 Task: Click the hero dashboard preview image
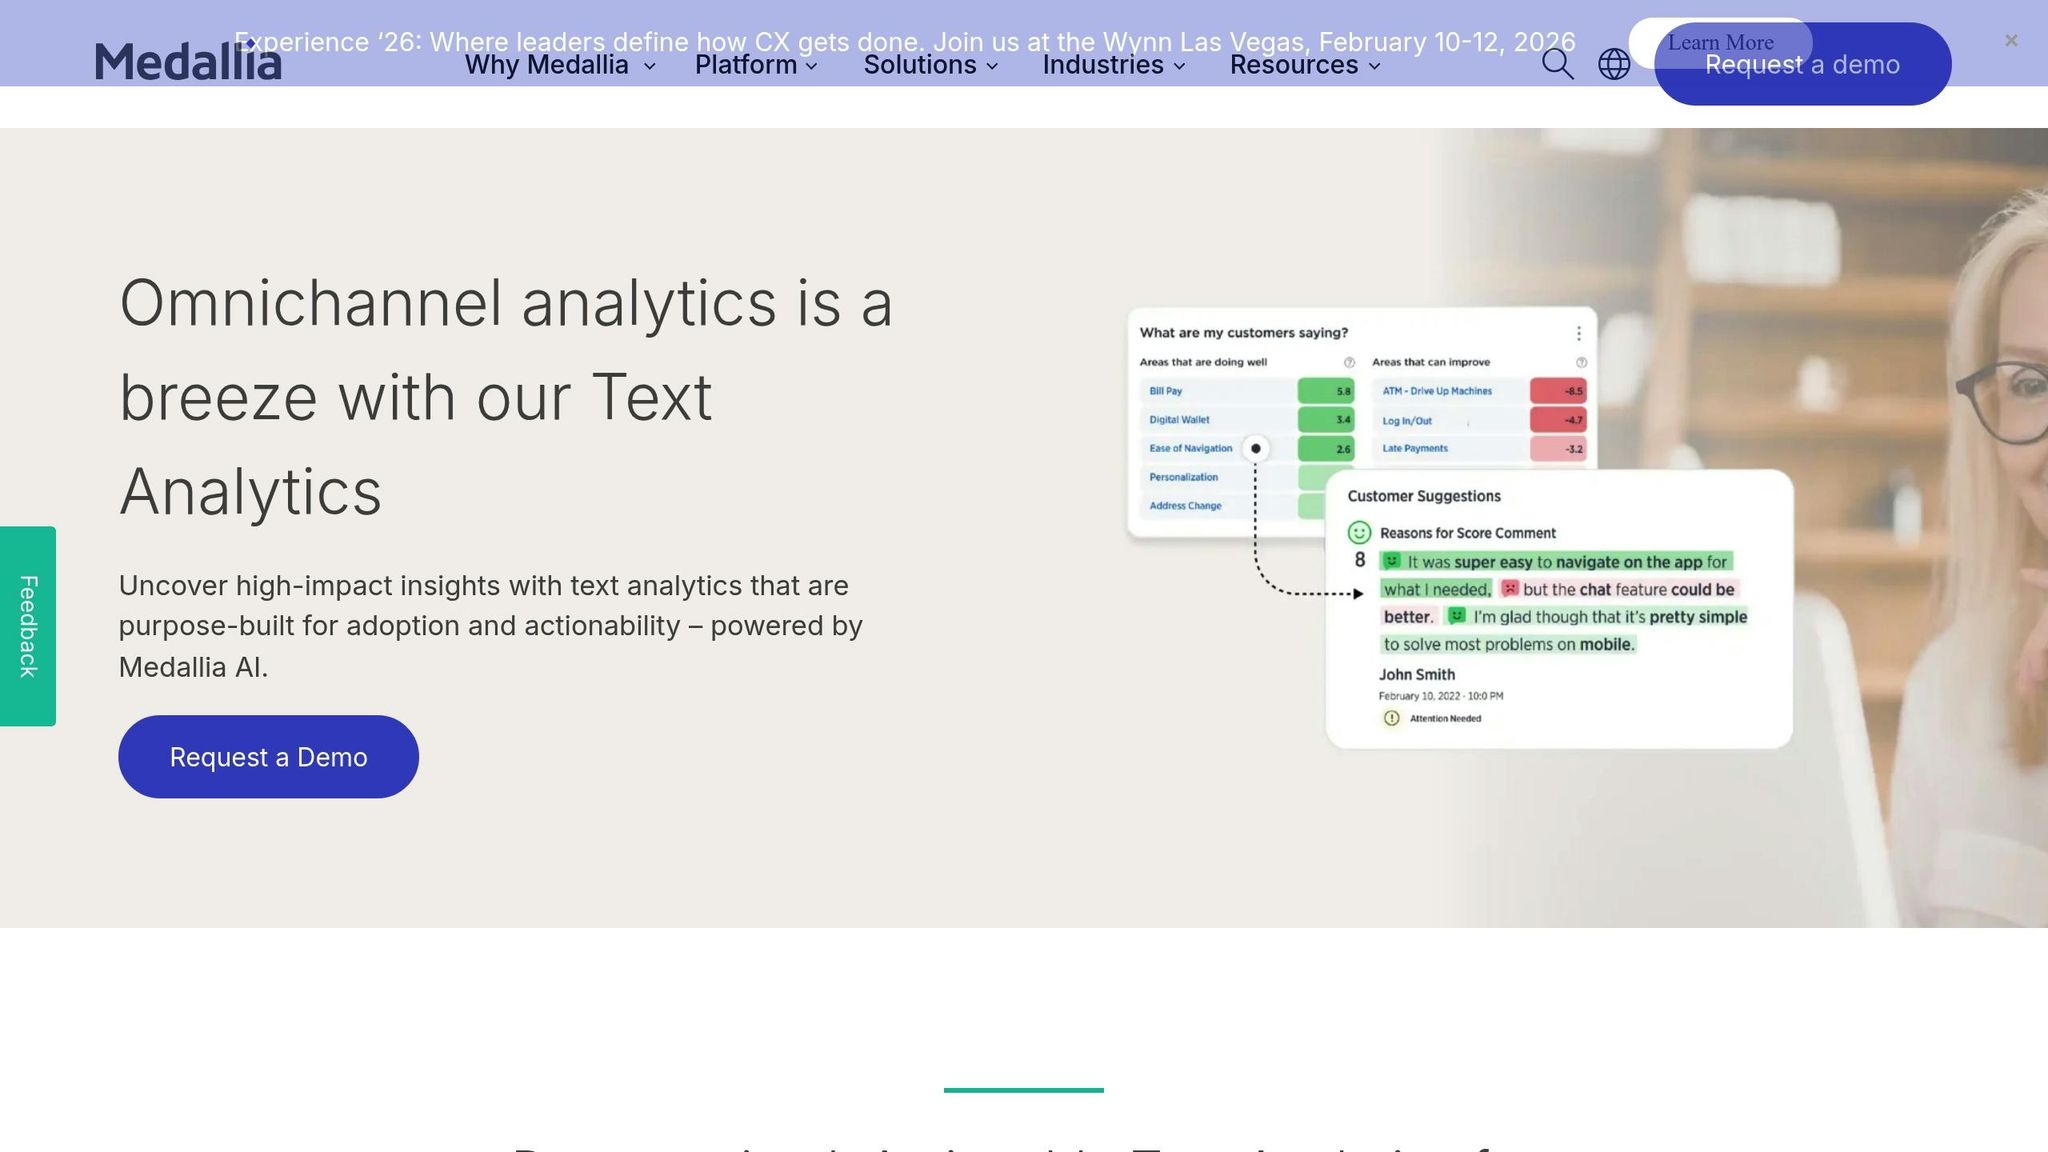[1460, 527]
